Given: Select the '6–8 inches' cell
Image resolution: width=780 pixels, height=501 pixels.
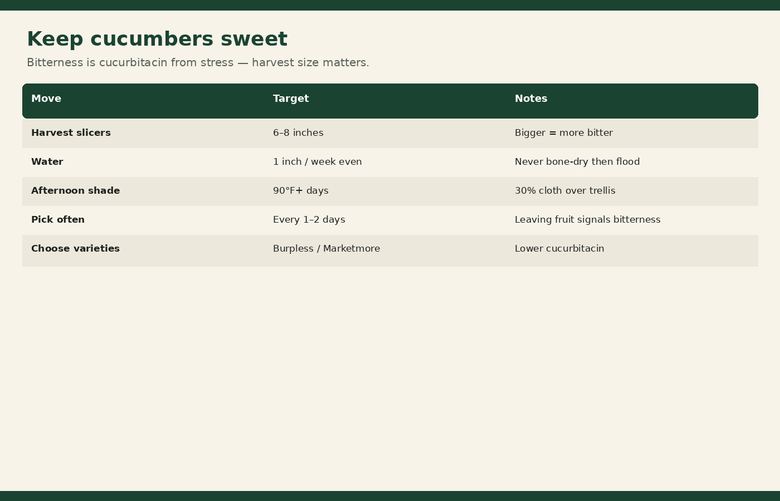Looking at the screenshot, I should coord(298,133).
